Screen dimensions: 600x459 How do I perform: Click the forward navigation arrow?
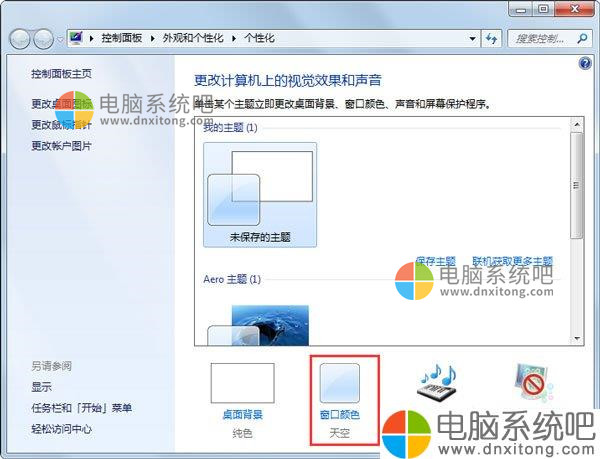pyautogui.click(x=43, y=39)
